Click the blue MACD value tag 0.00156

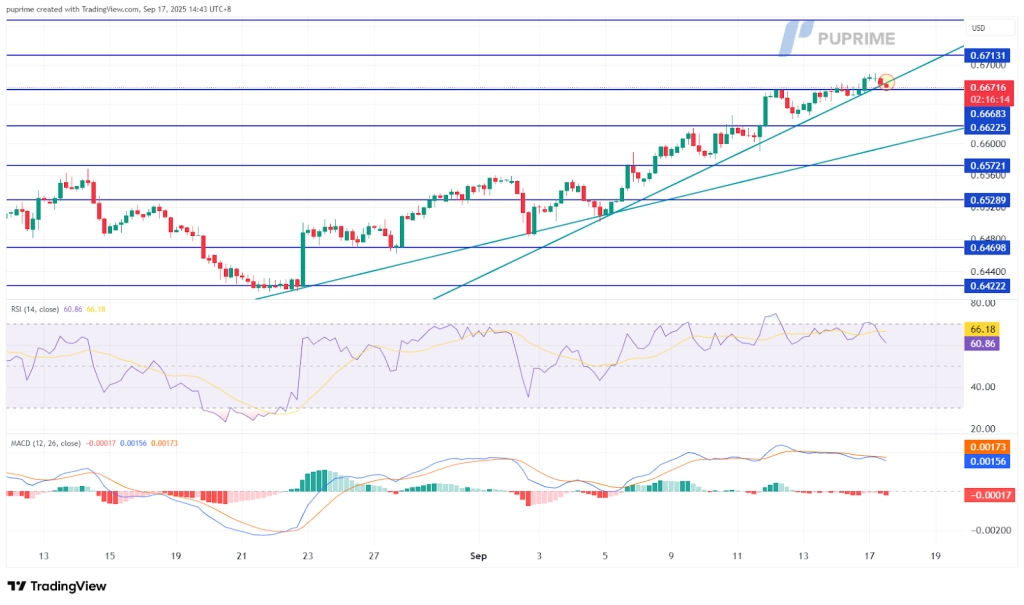click(988, 461)
